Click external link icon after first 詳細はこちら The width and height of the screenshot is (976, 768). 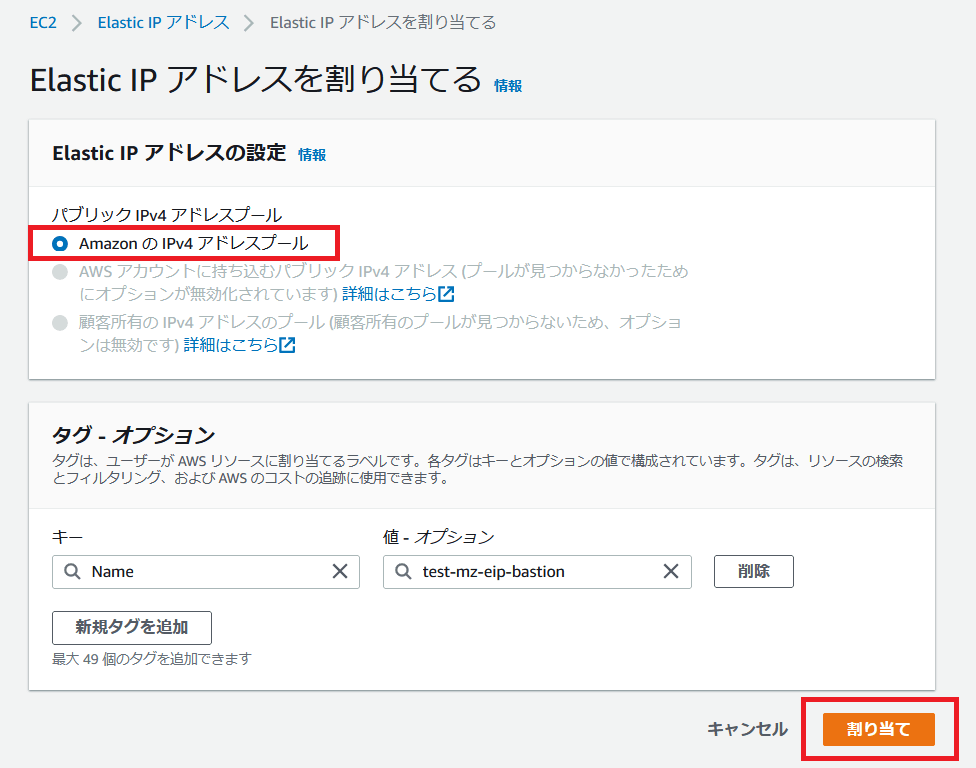pos(446,294)
